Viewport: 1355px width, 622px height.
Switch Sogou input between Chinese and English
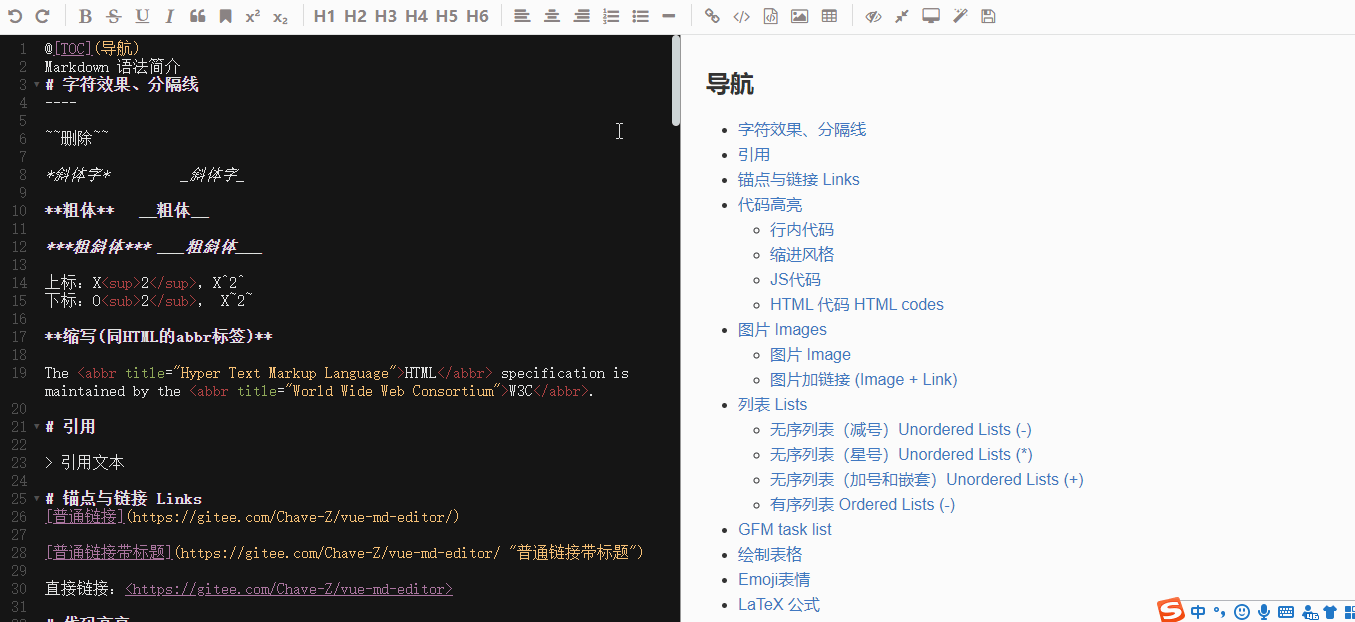coord(1197,611)
